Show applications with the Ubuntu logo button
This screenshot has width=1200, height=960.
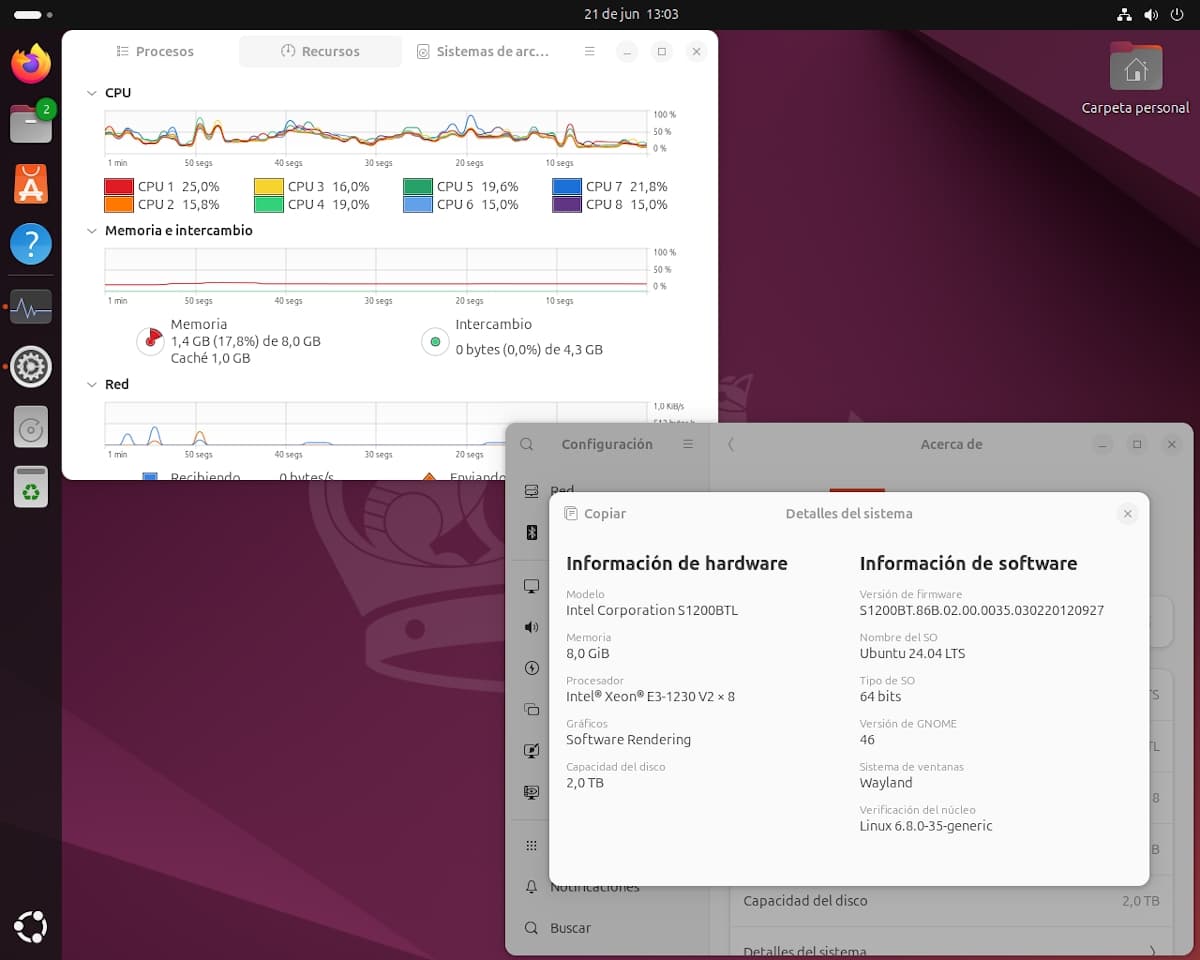tap(31, 927)
